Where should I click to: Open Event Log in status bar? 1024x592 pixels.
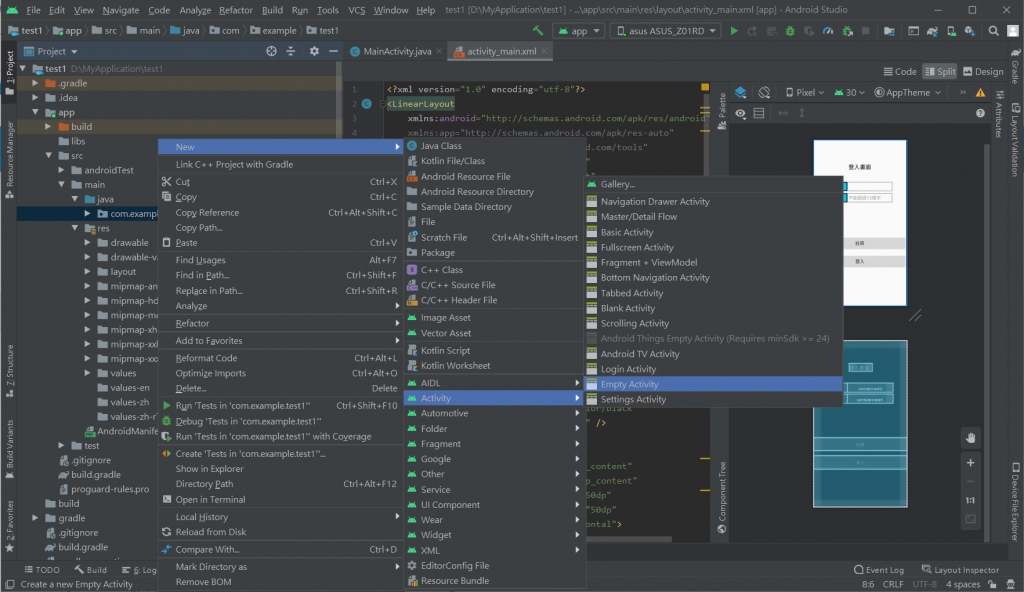click(878, 570)
